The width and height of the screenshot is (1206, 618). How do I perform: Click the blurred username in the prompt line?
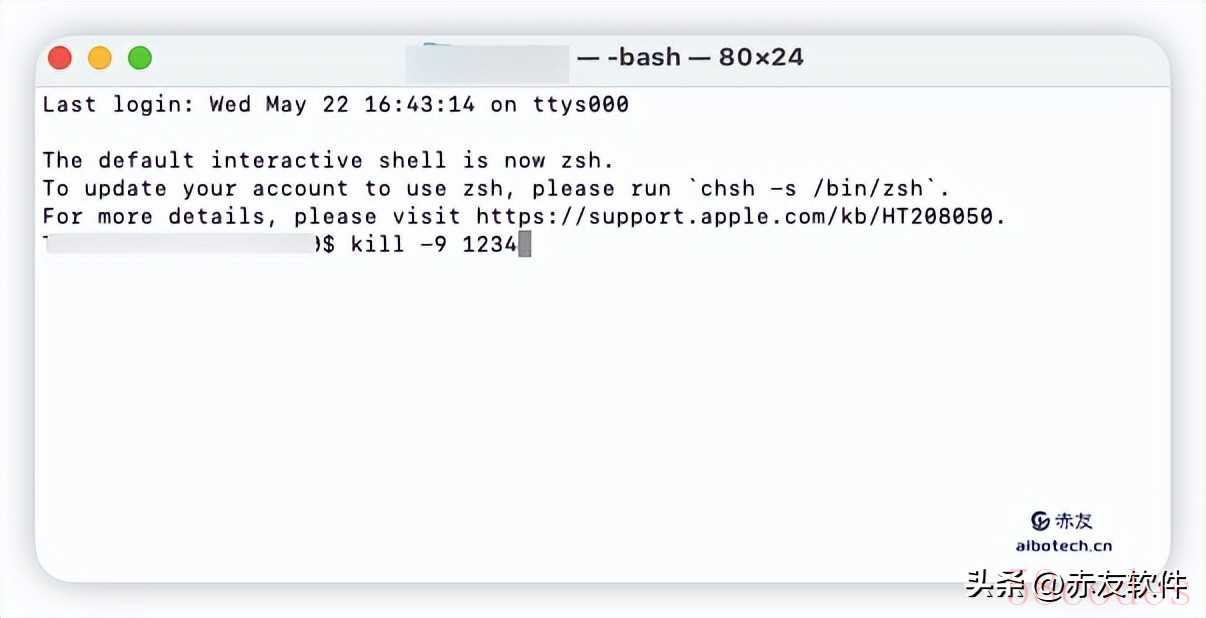click(x=181, y=244)
